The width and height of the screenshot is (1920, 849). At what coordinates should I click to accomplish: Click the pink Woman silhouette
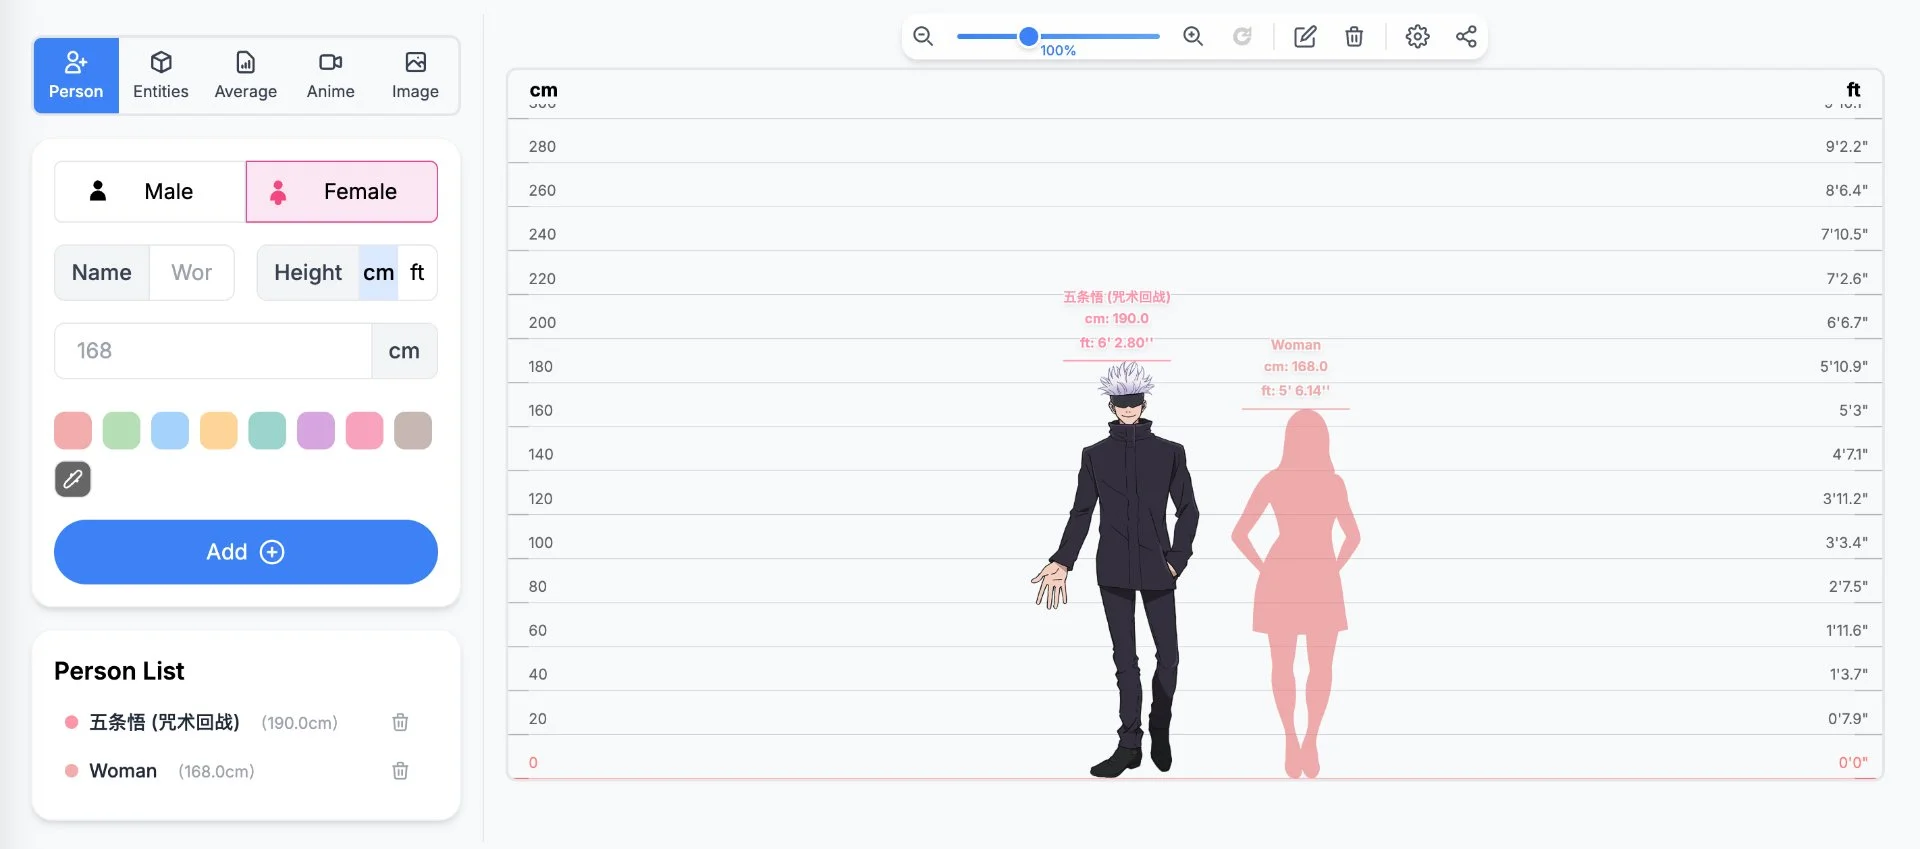pos(1296,594)
